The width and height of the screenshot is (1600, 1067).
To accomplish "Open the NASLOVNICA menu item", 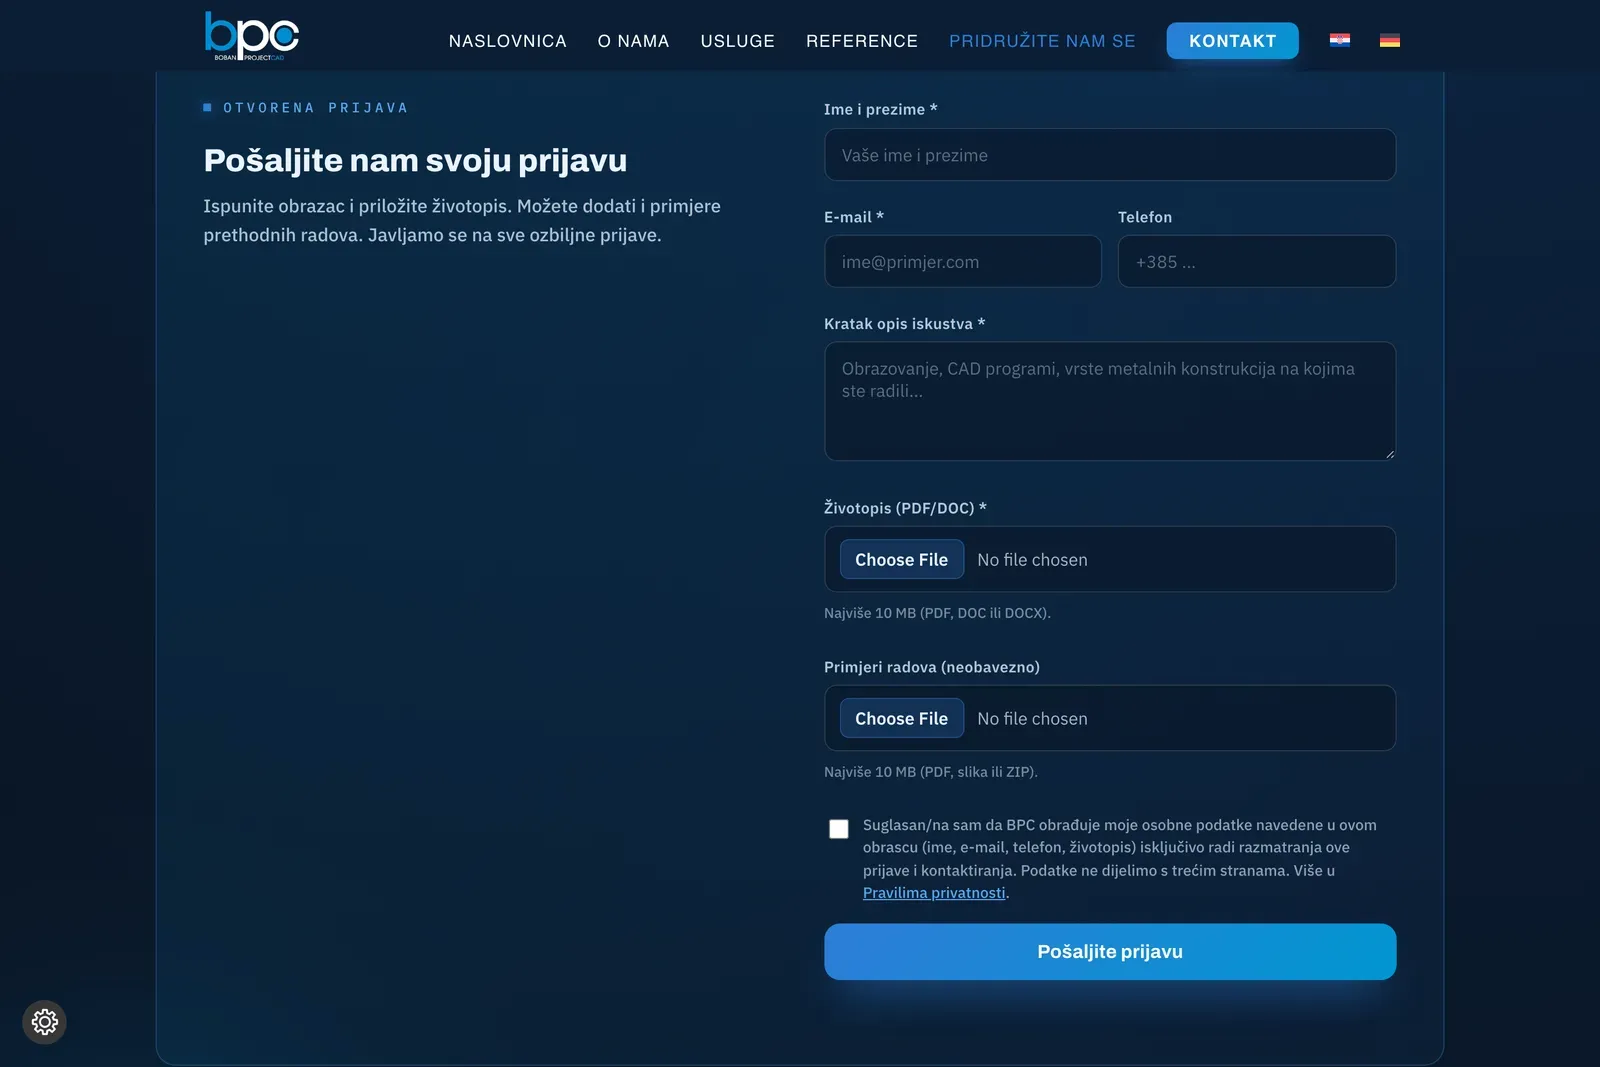I will pyautogui.click(x=507, y=41).
